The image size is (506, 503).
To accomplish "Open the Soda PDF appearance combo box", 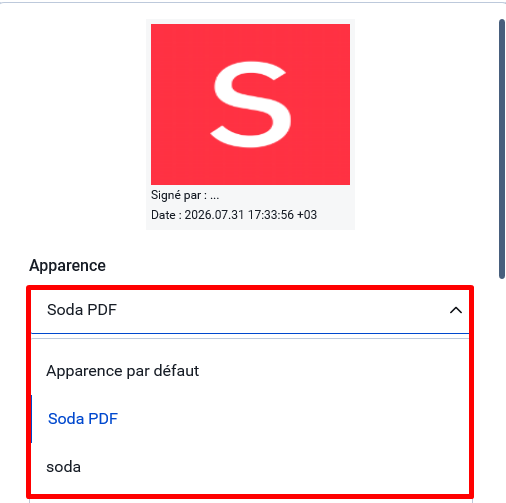I will click(250, 310).
